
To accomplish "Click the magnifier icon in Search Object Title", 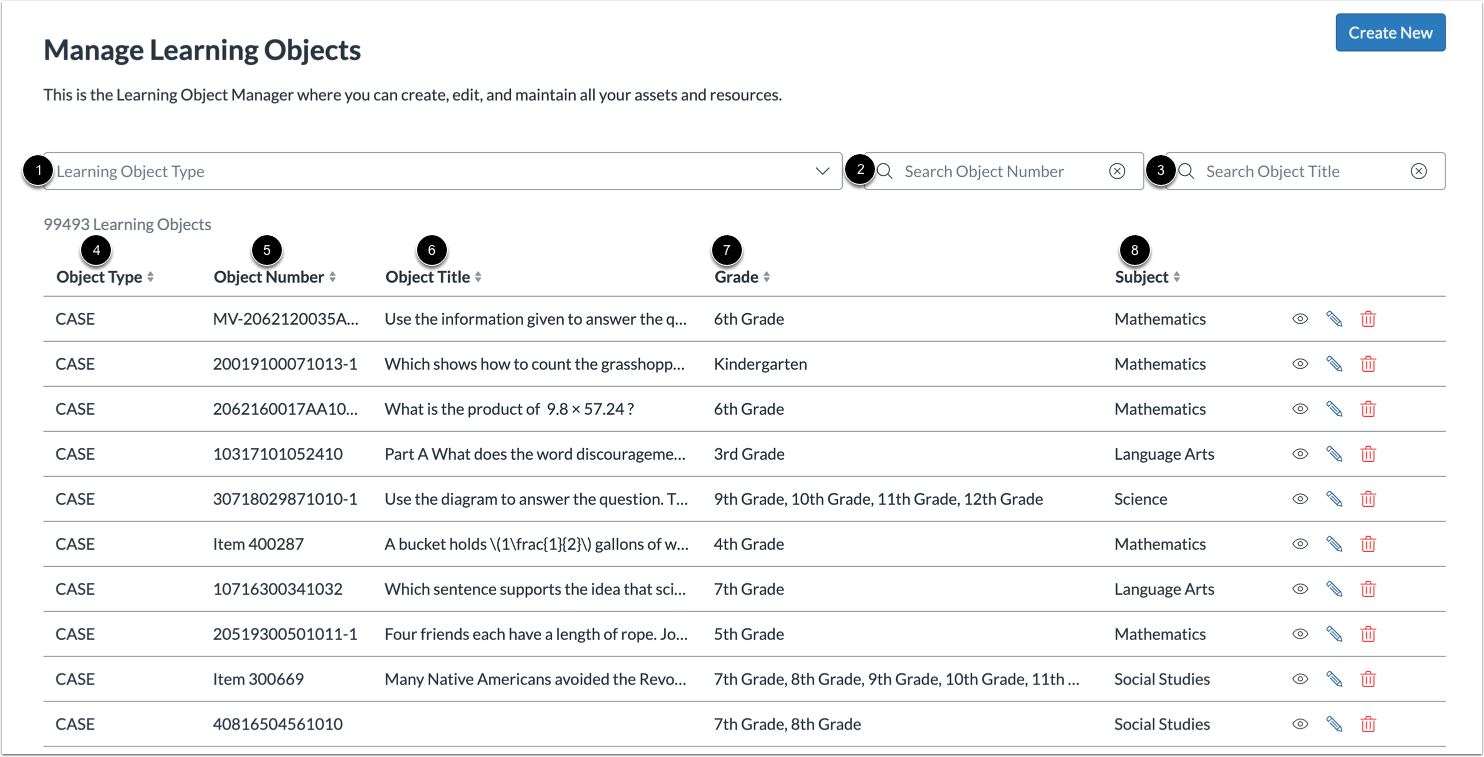I will (x=1186, y=170).
